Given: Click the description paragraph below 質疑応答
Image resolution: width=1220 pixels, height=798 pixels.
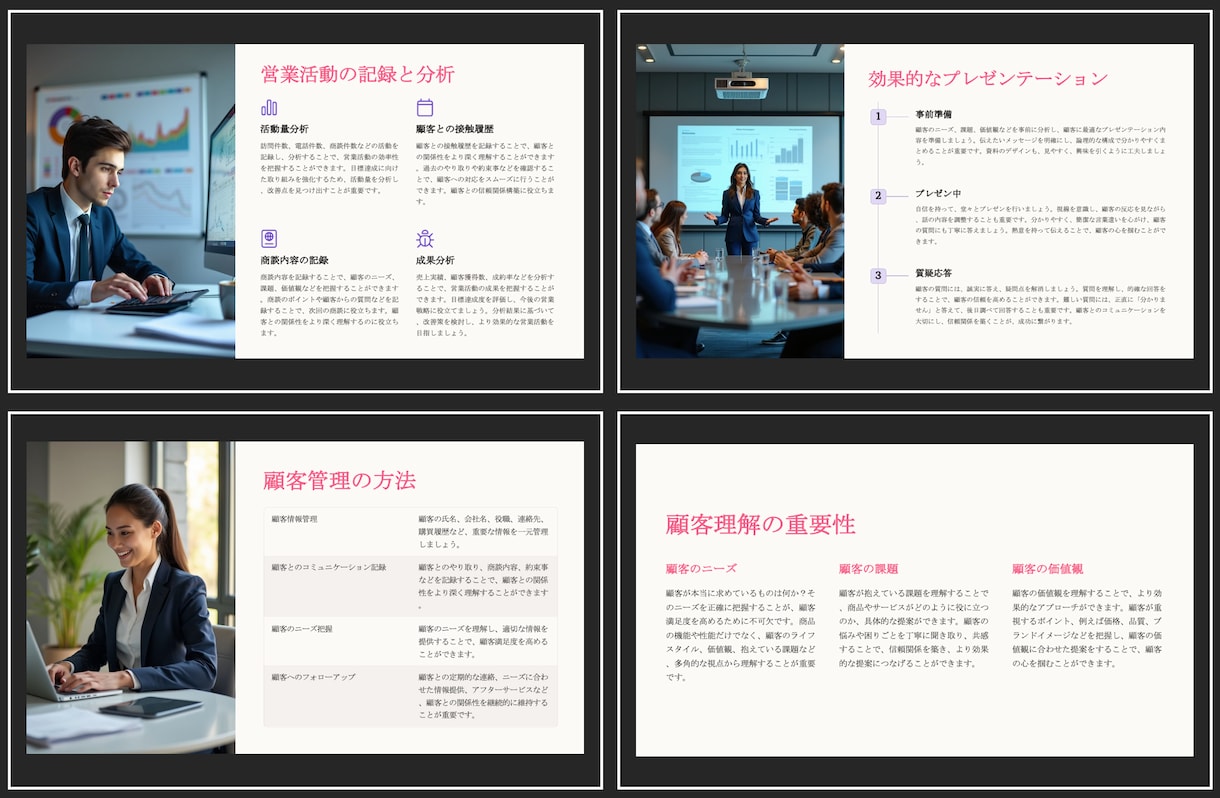Looking at the screenshot, I should click(x=1041, y=305).
